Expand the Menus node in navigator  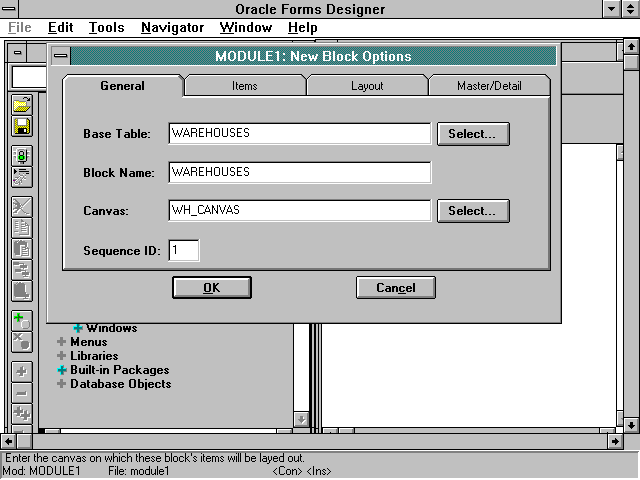tap(62, 342)
